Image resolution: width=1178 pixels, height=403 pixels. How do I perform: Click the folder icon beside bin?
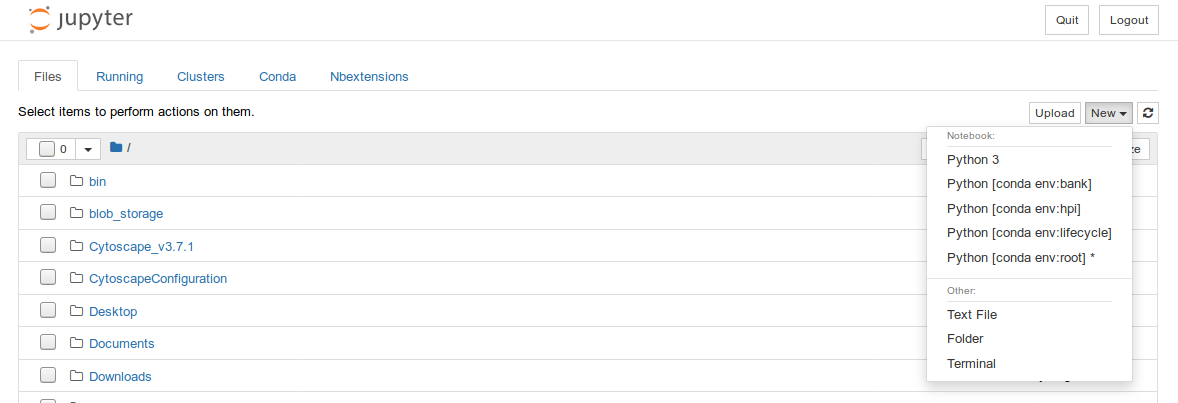[x=76, y=181]
